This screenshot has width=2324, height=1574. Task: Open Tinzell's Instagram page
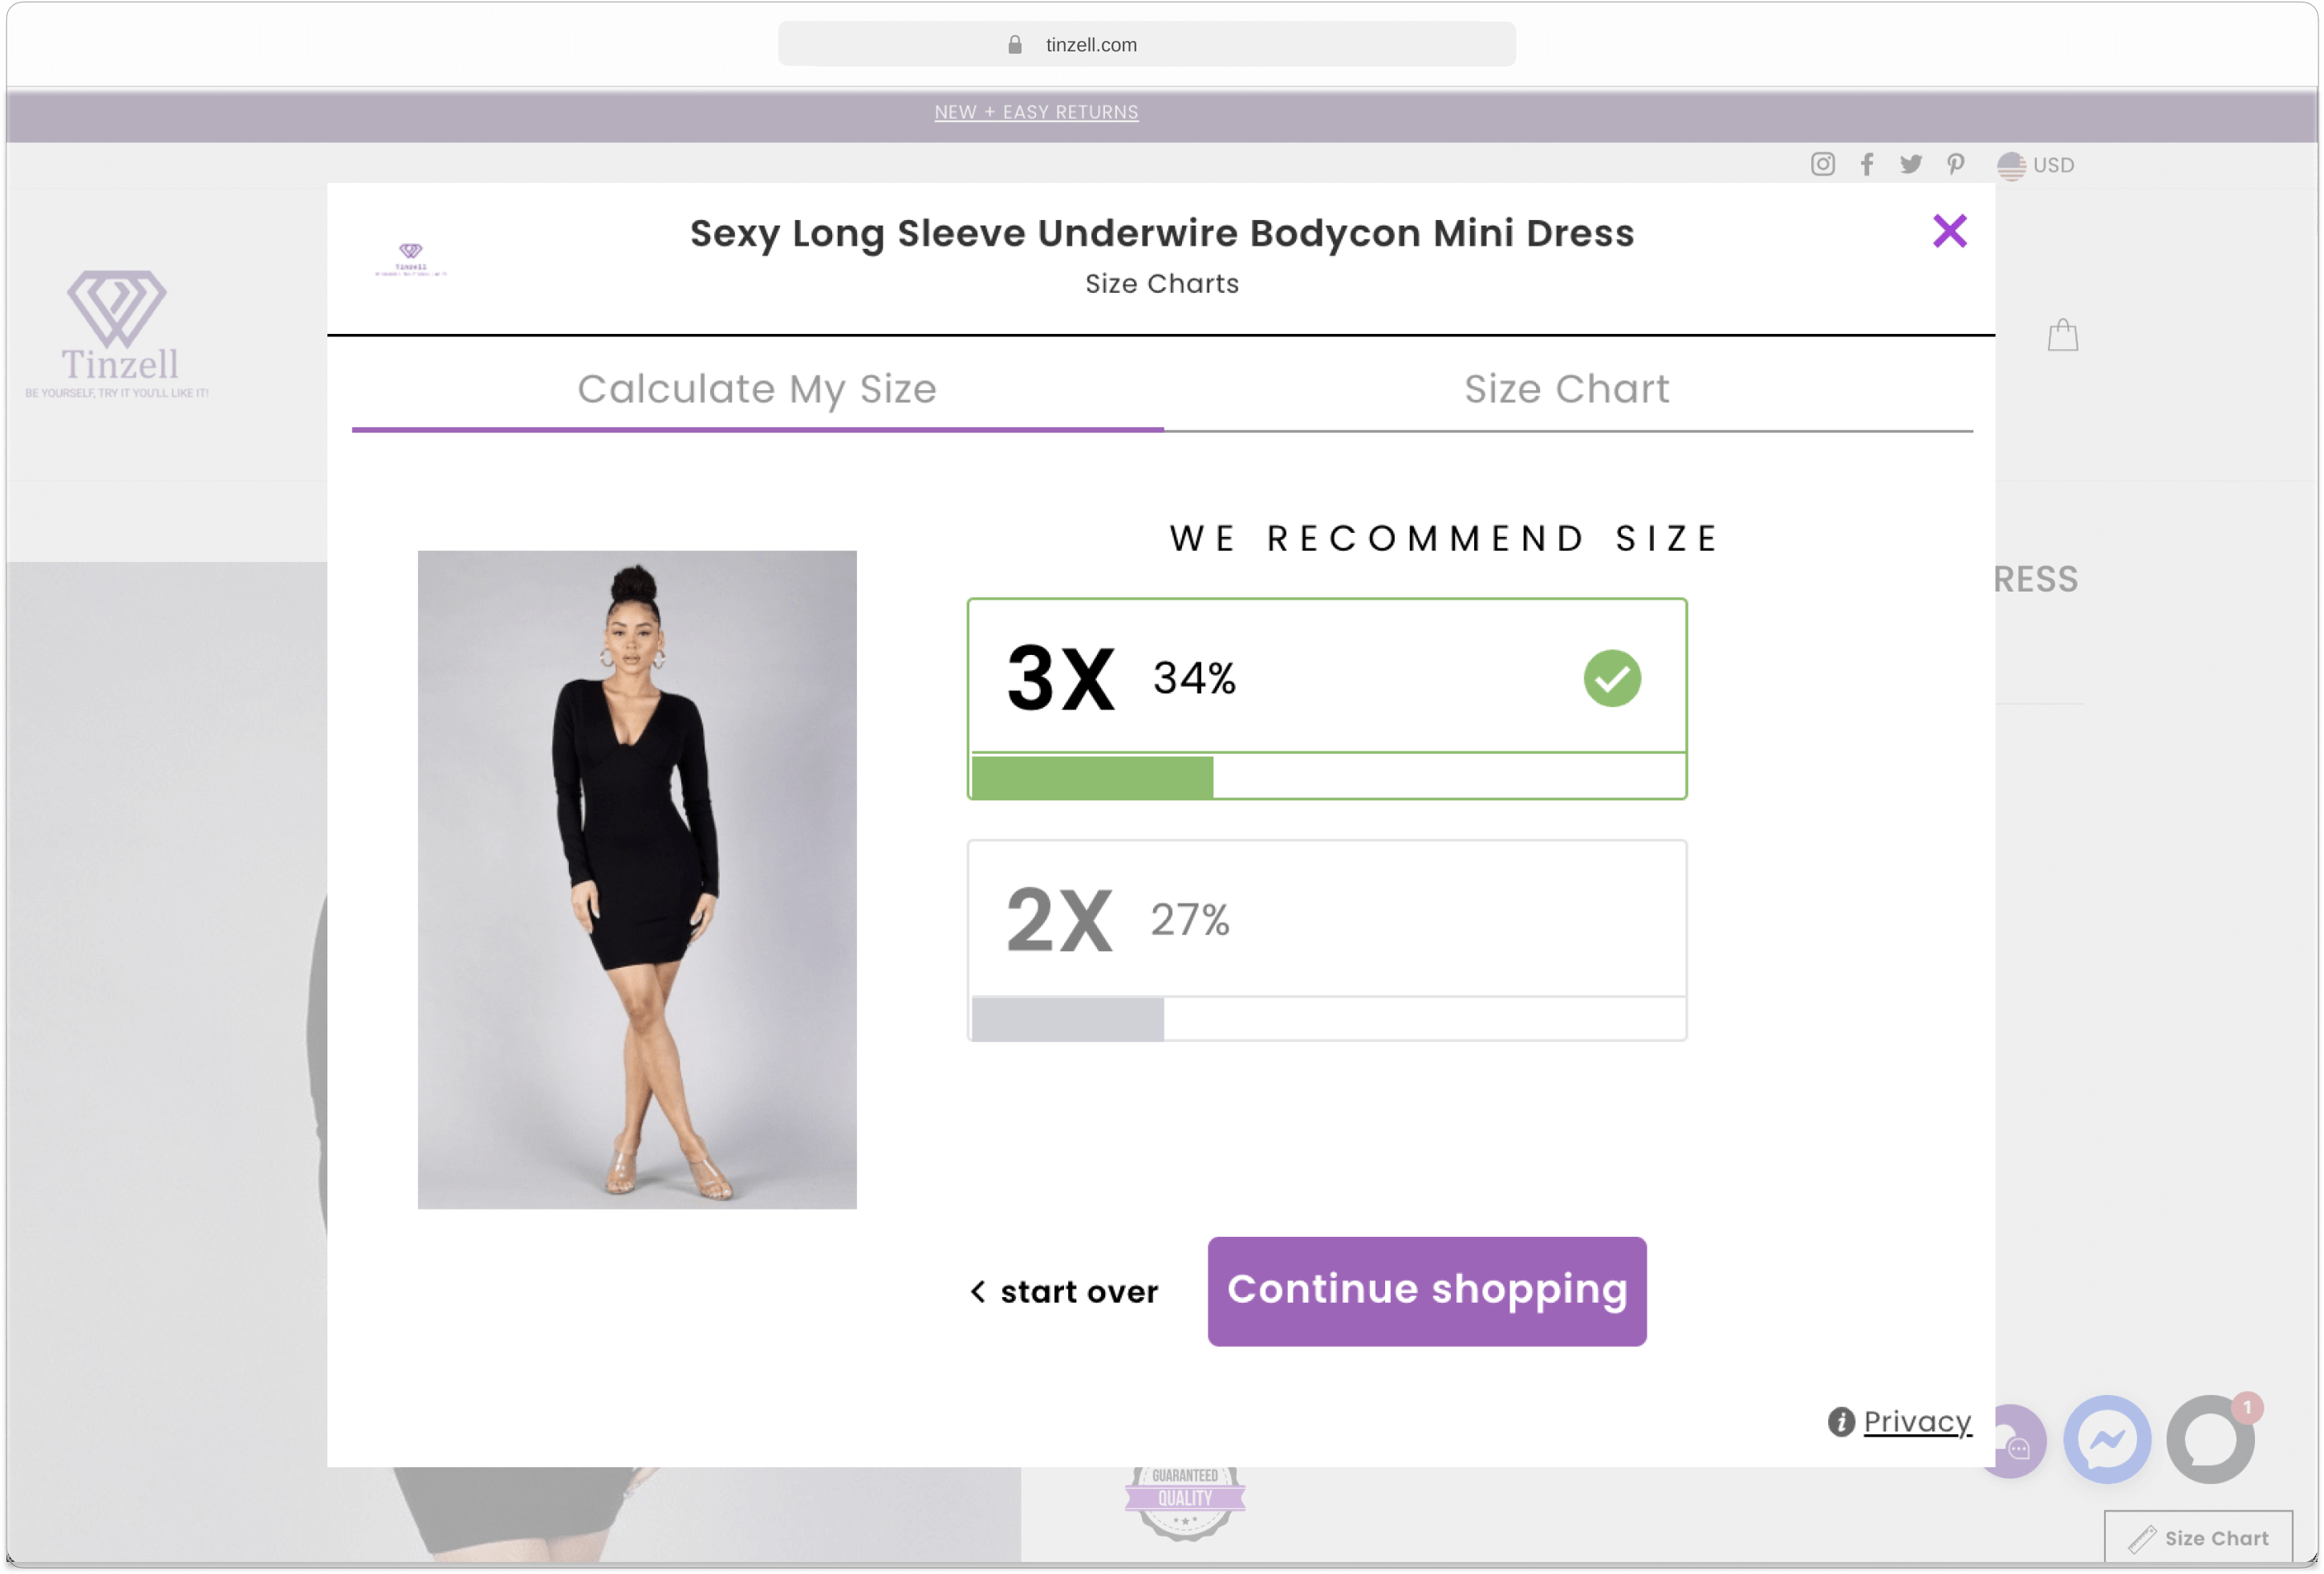coord(1822,165)
